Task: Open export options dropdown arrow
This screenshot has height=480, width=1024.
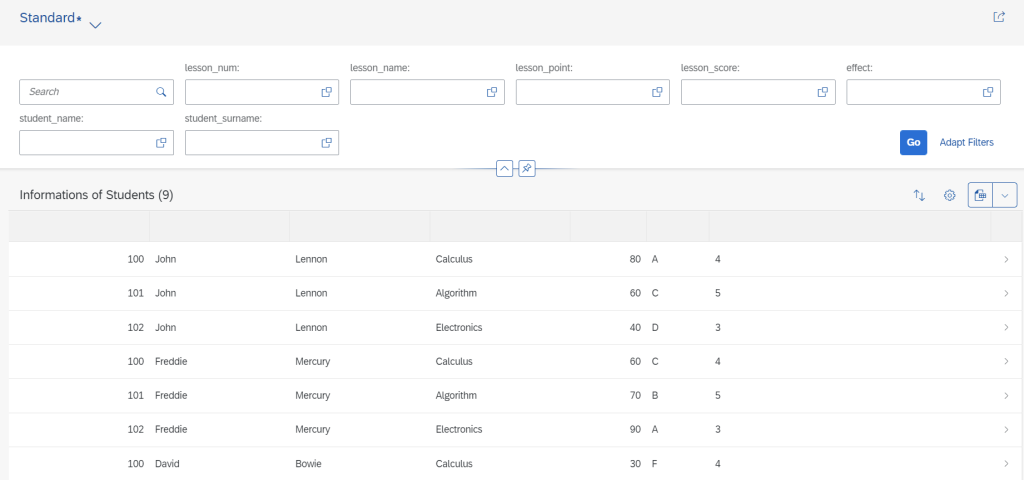Action: click(1004, 195)
